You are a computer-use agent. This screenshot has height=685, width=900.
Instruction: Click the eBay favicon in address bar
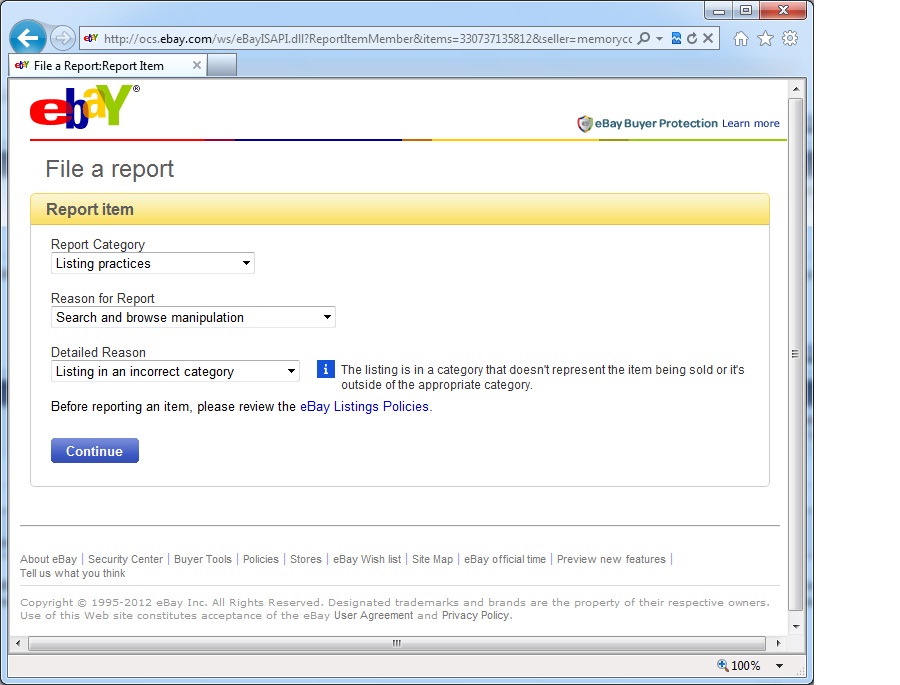(91, 38)
